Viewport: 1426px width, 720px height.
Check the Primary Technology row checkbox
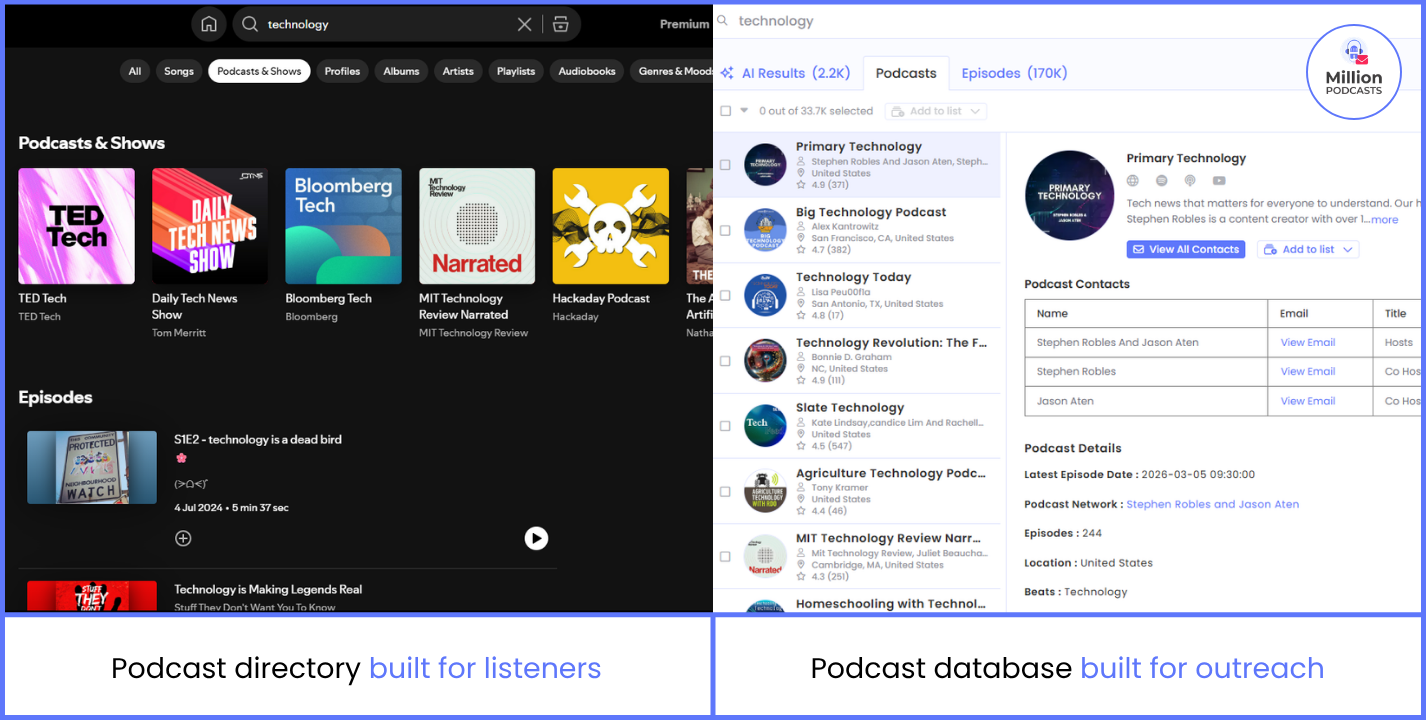tap(725, 165)
